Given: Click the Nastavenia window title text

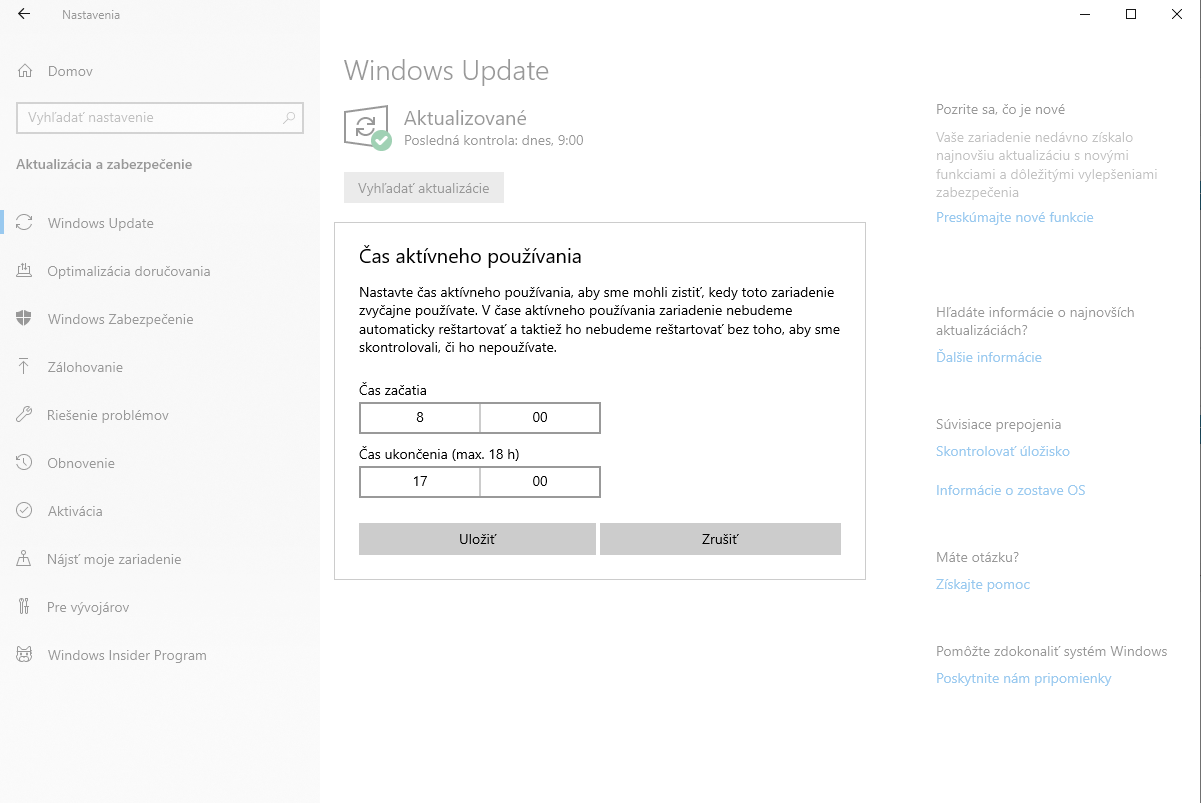Looking at the screenshot, I should click(91, 15).
